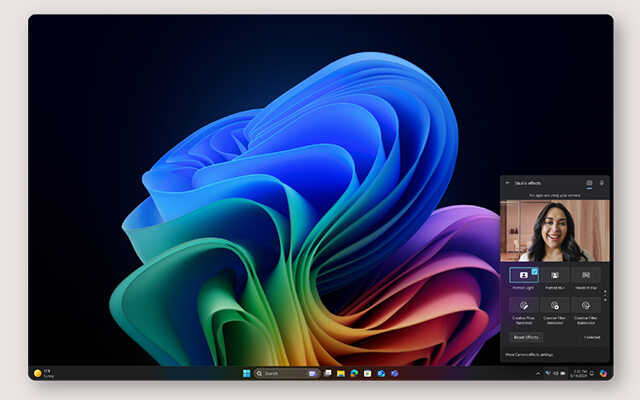Open File Explorer from the taskbar
The image size is (640, 400).
pos(341,373)
